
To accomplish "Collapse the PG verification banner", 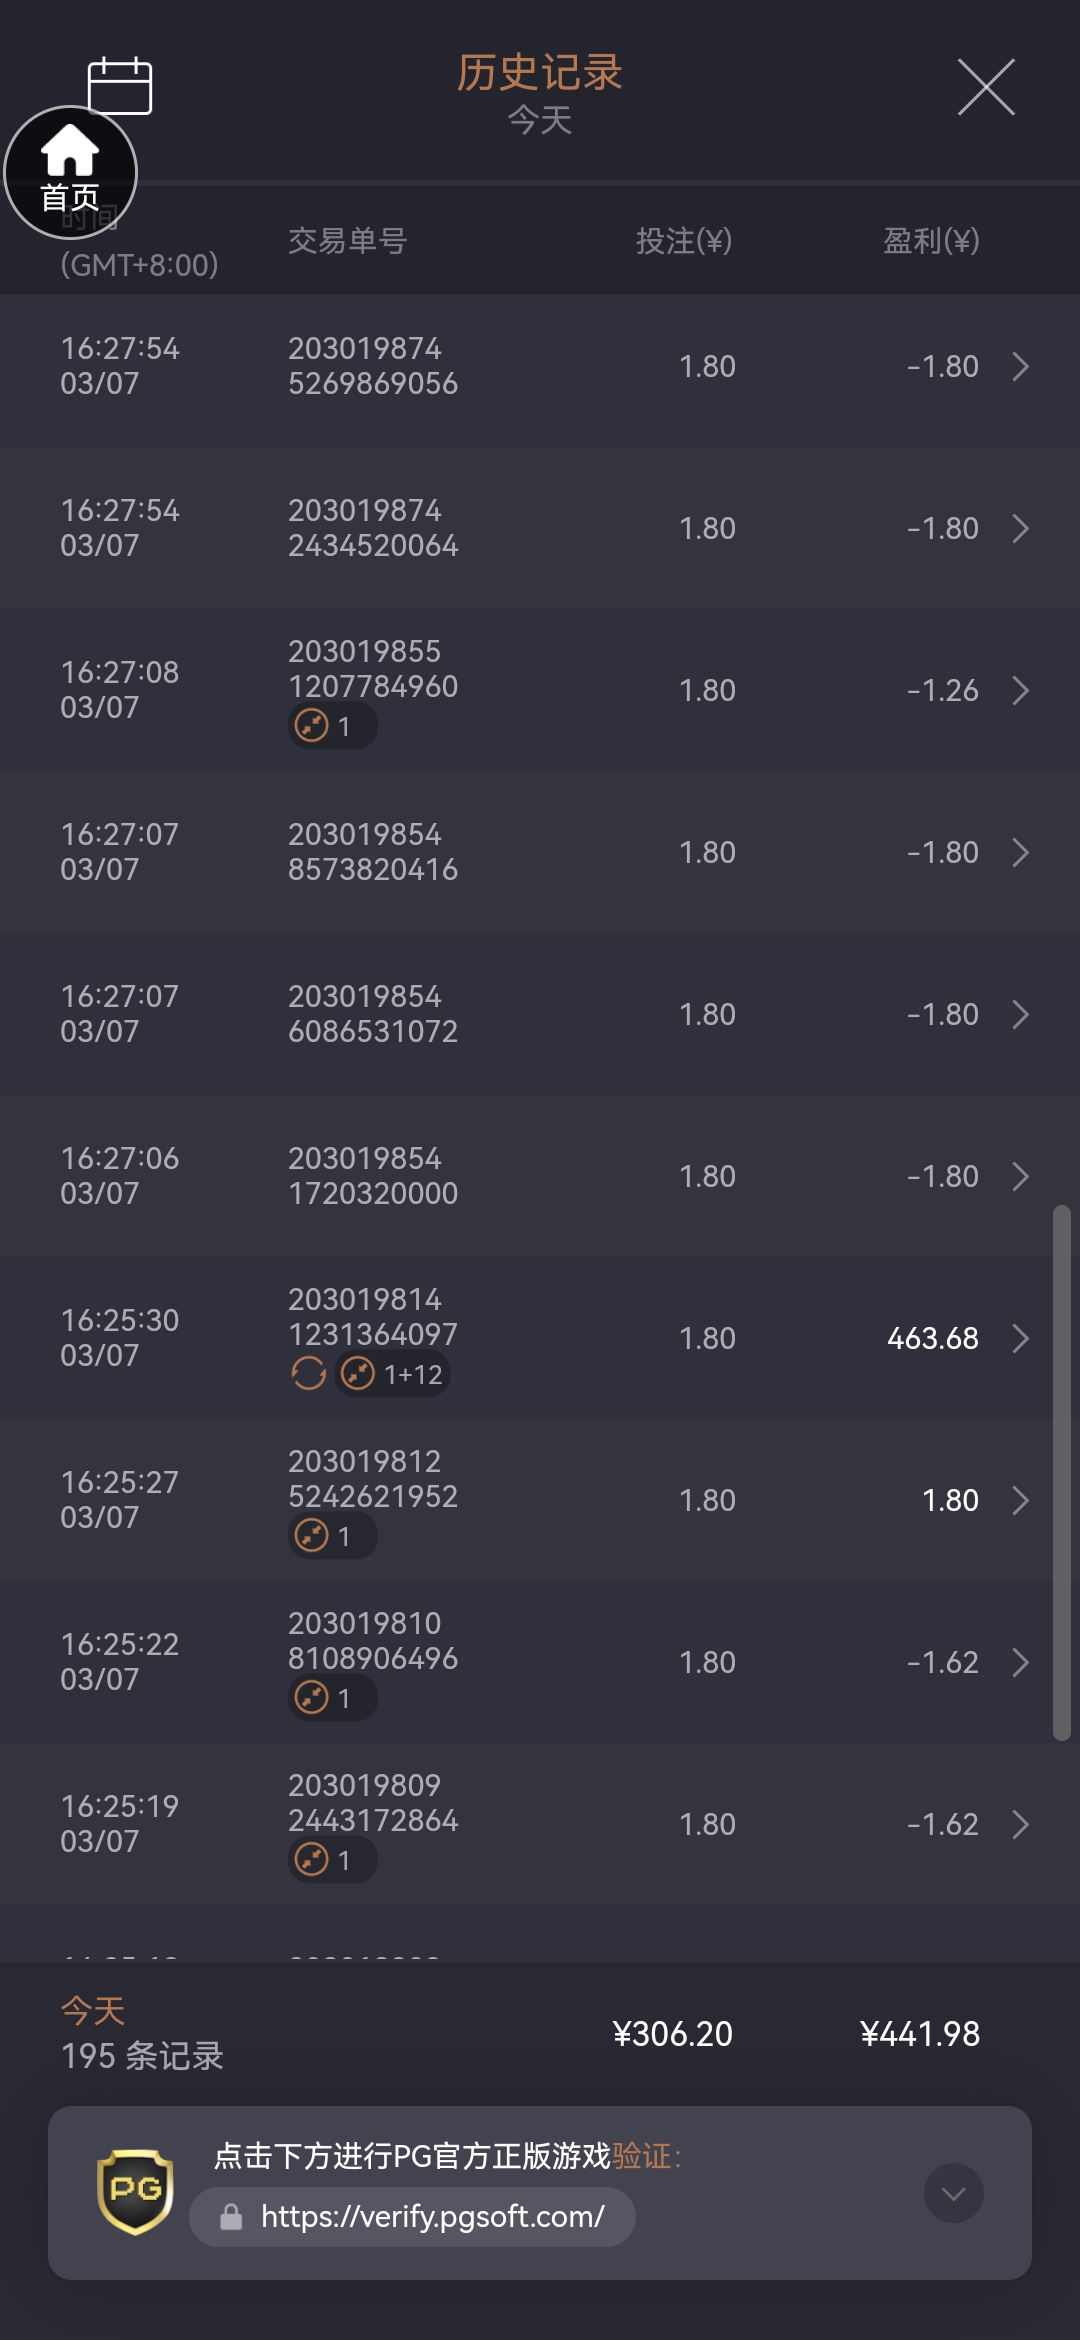I will 953,2193.
